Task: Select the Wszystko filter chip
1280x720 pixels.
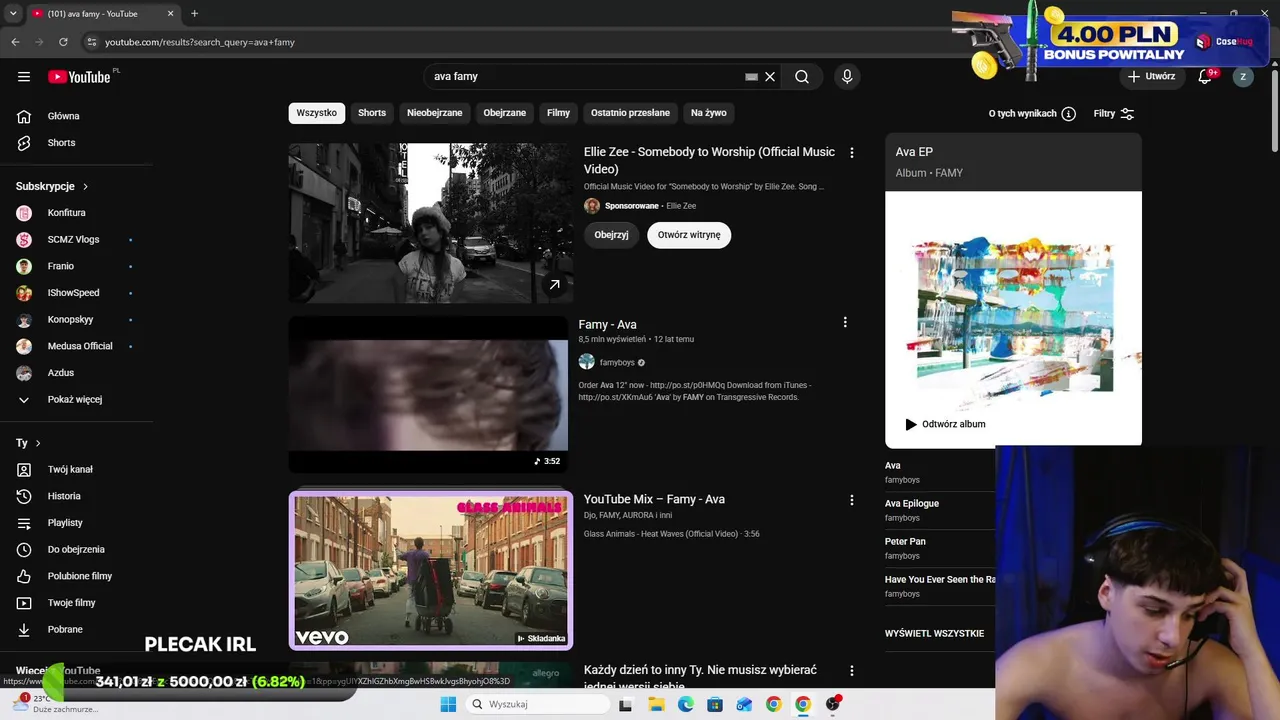Action: pyautogui.click(x=317, y=113)
